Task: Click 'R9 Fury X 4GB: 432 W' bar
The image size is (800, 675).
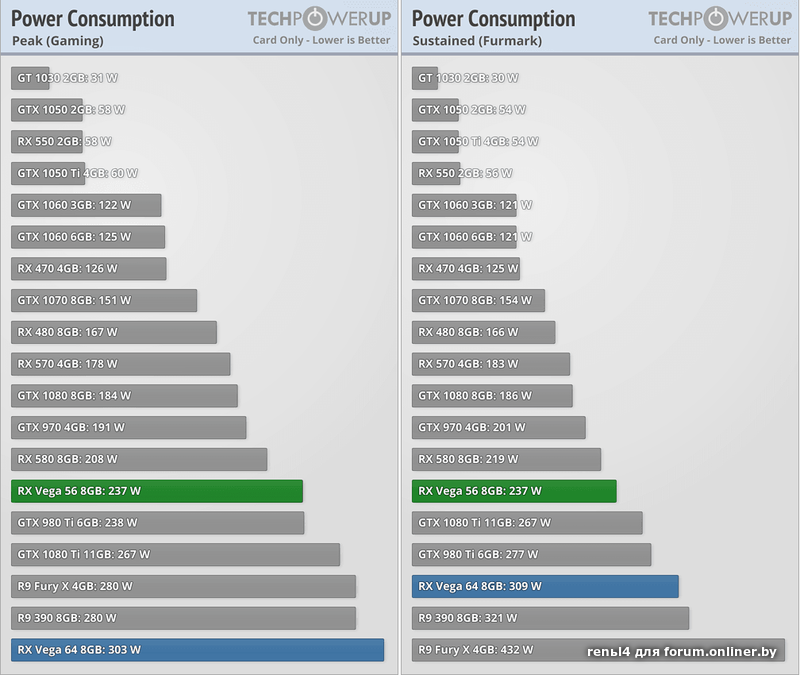Action: (598, 649)
